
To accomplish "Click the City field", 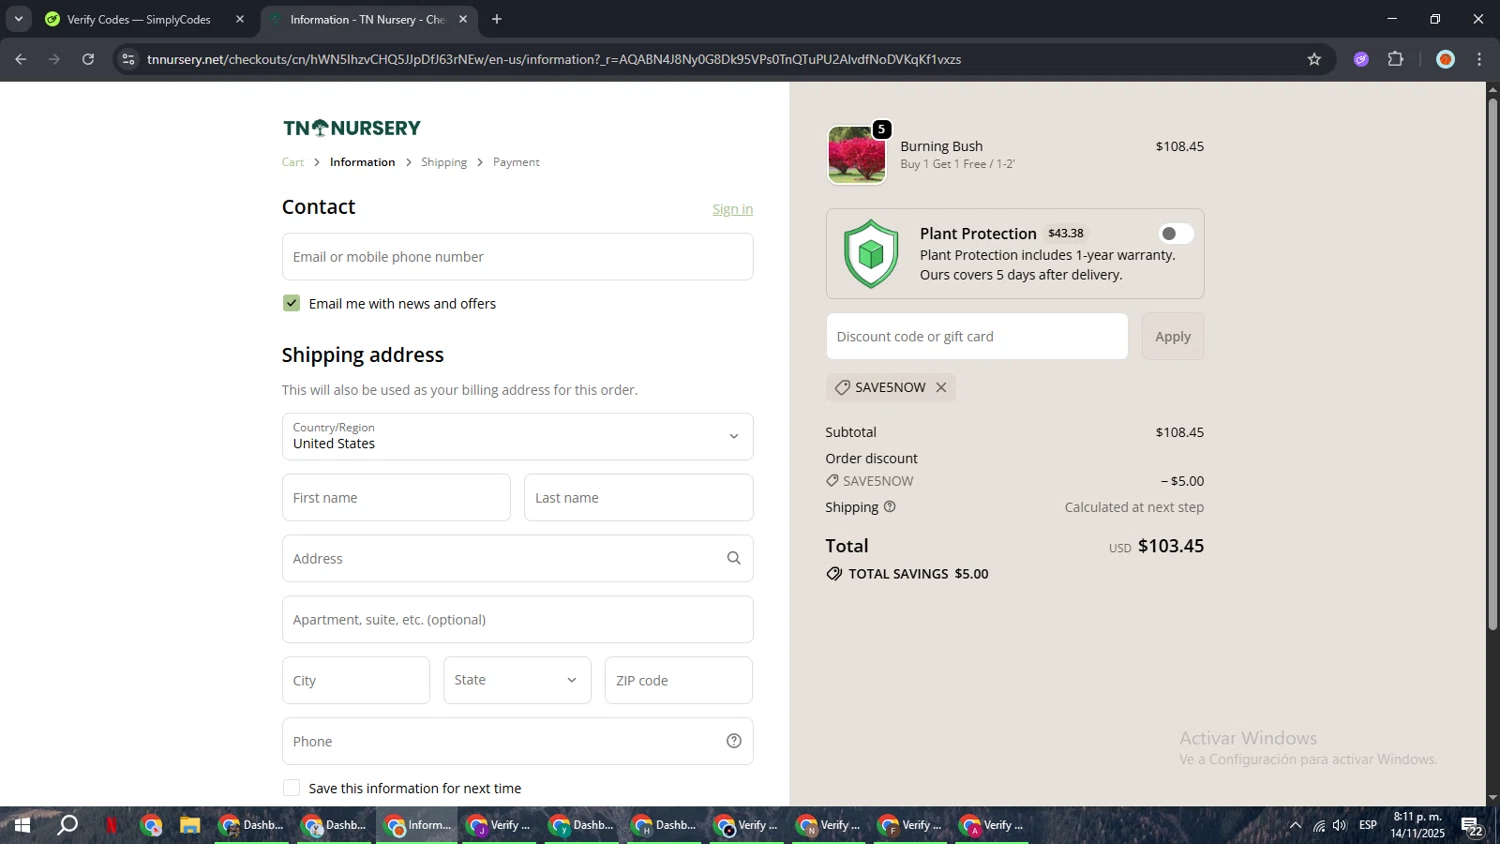I will 356,680.
